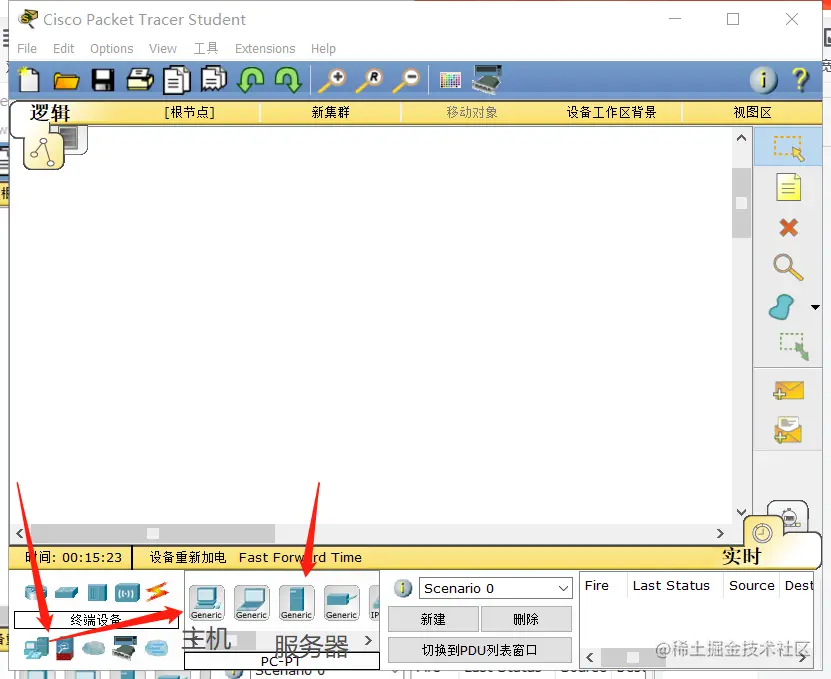
Task: Click the 新建 scenario button
Action: 434,619
